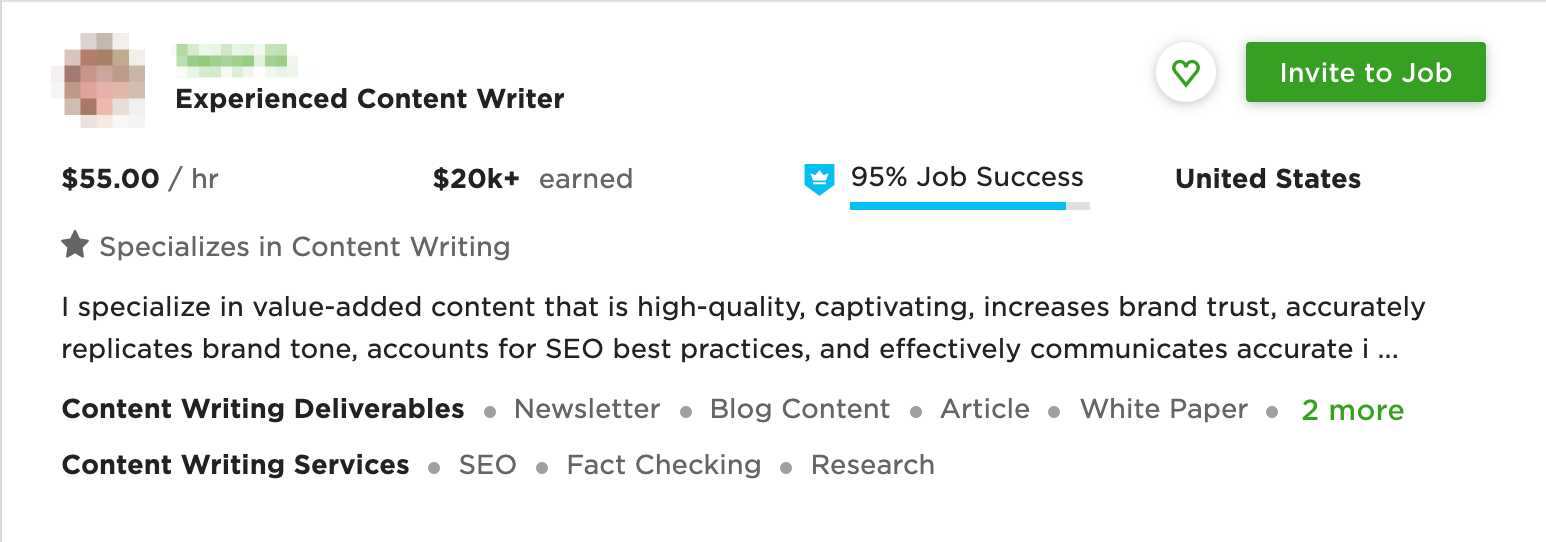This screenshot has width=1546, height=542.
Task: Save freelancer with the heart icon
Action: [1185, 73]
